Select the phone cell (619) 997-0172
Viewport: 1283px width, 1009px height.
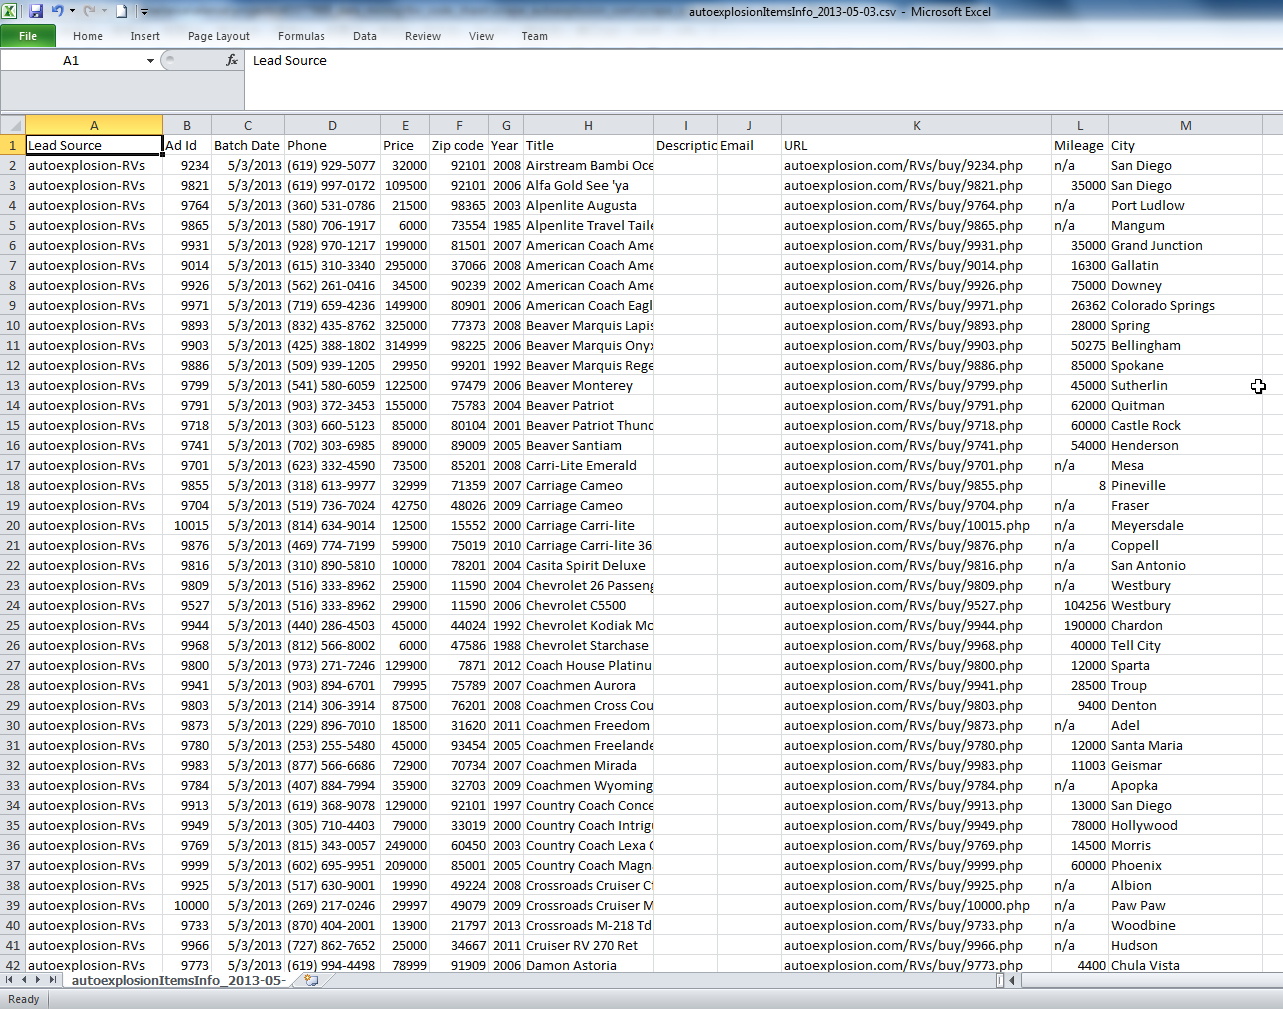pyautogui.click(x=332, y=185)
